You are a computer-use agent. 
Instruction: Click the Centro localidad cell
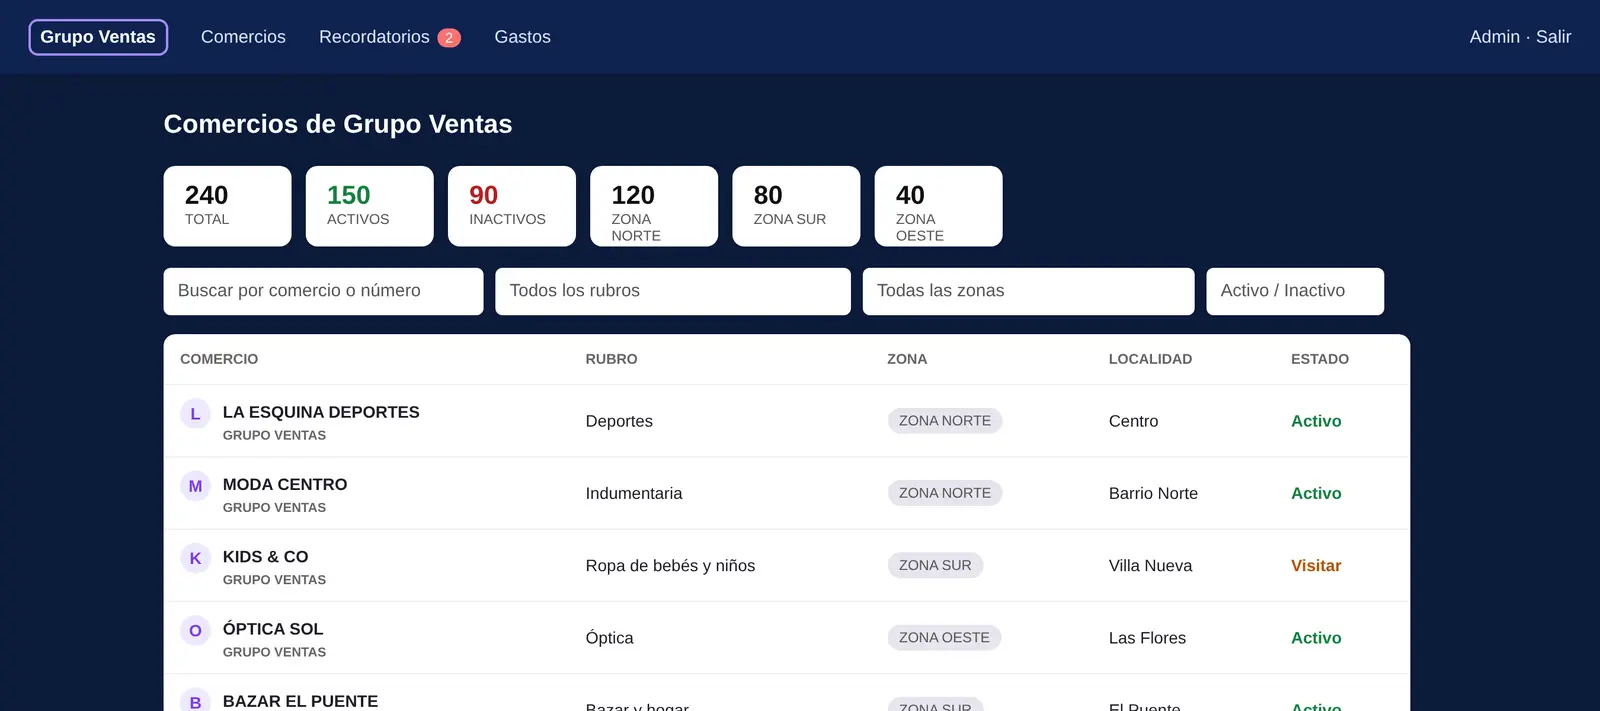(x=1133, y=421)
